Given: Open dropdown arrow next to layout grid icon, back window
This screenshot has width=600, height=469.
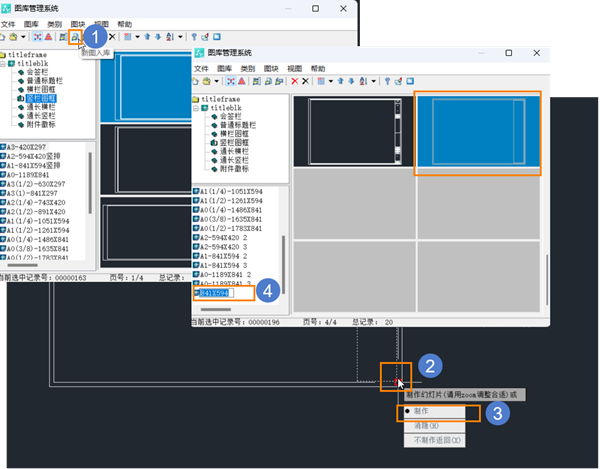Looking at the screenshot, I should [137, 37].
